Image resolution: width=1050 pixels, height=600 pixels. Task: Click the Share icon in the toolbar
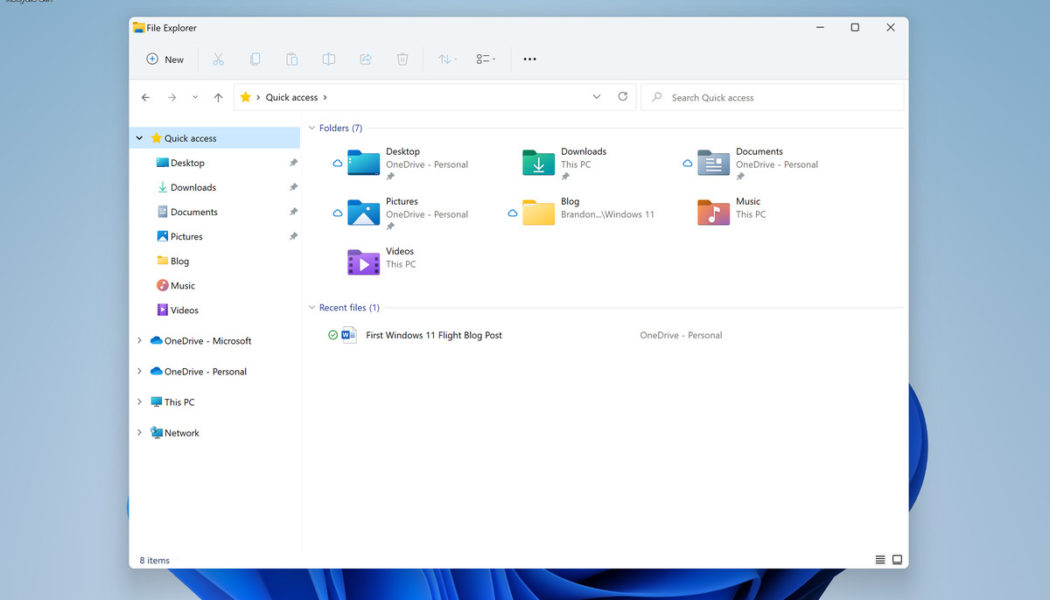366,59
